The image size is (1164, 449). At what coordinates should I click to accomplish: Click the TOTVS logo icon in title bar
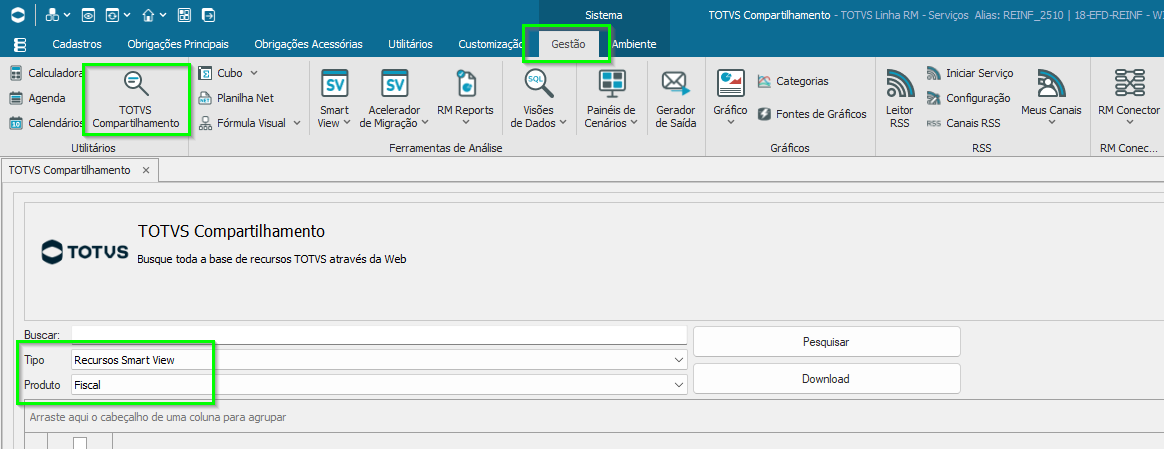click(18, 14)
